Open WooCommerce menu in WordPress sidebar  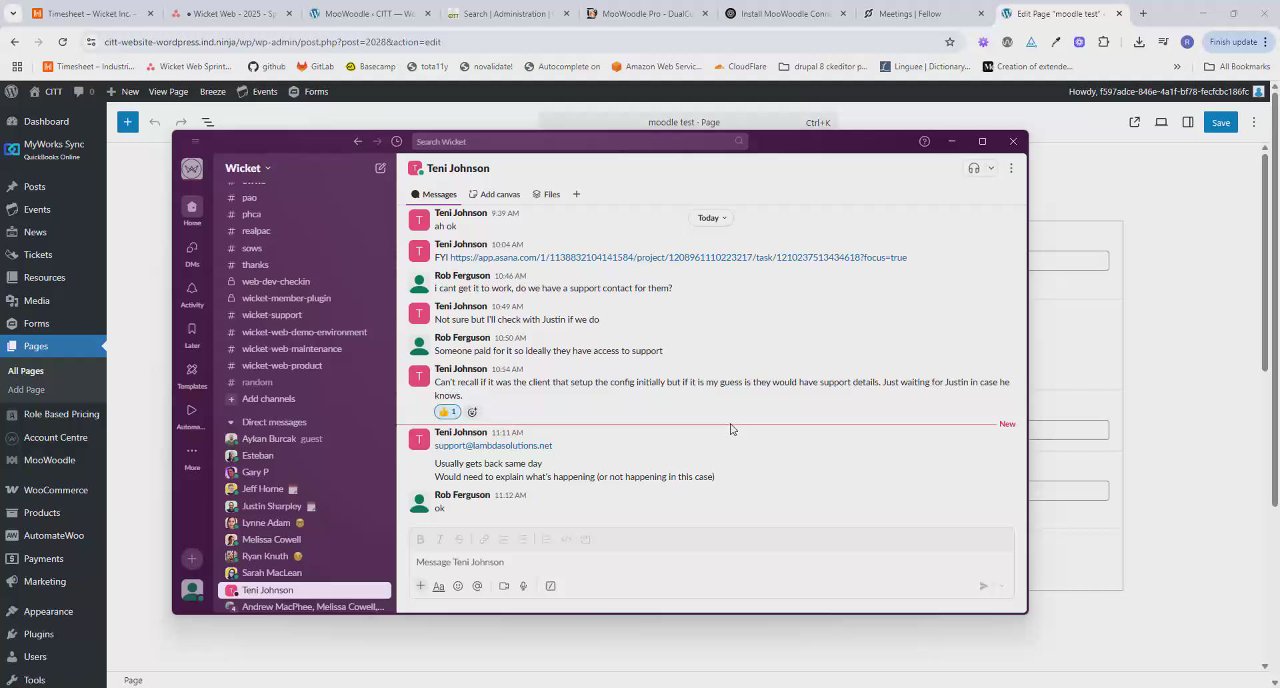point(53,490)
